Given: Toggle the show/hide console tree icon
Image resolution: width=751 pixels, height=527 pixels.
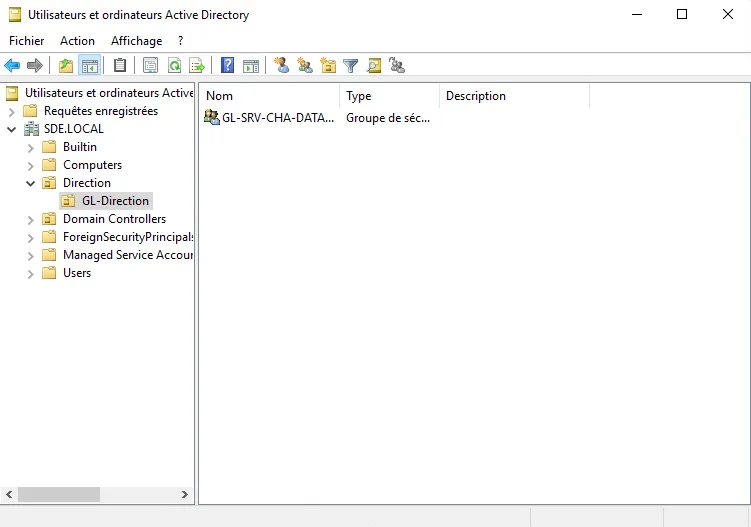Looking at the screenshot, I should (89, 66).
